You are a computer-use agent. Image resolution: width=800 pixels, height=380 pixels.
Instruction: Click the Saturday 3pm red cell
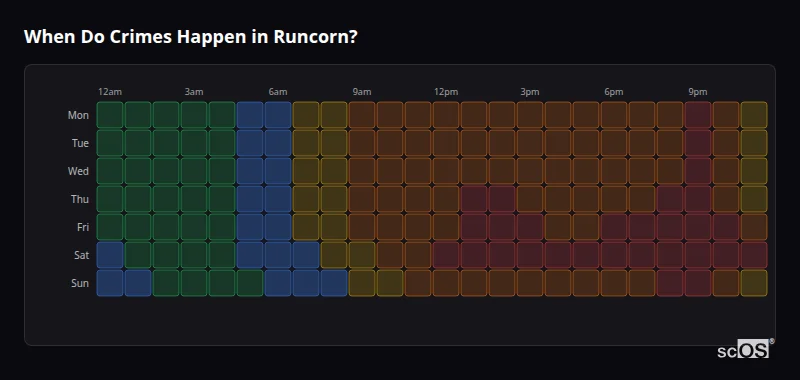[x=530, y=255]
